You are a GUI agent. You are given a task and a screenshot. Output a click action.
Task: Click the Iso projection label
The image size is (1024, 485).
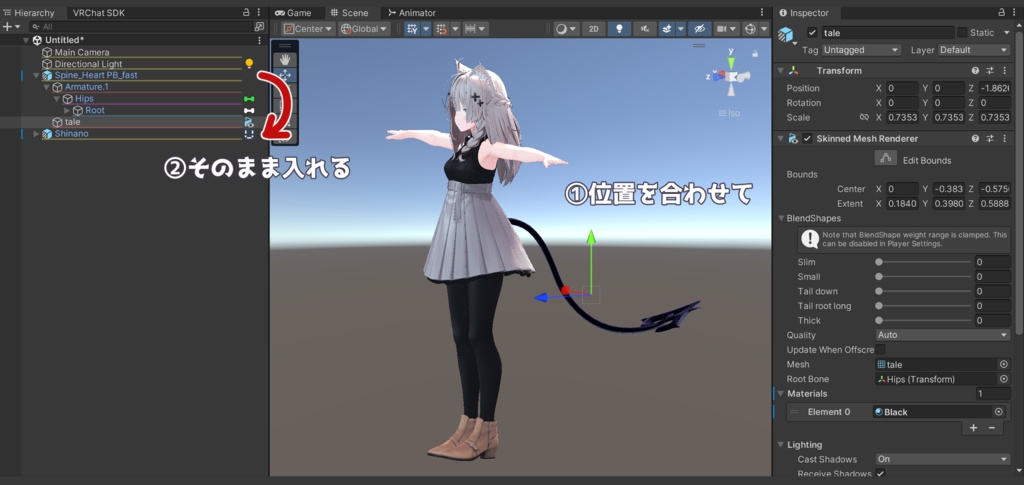tap(729, 113)
